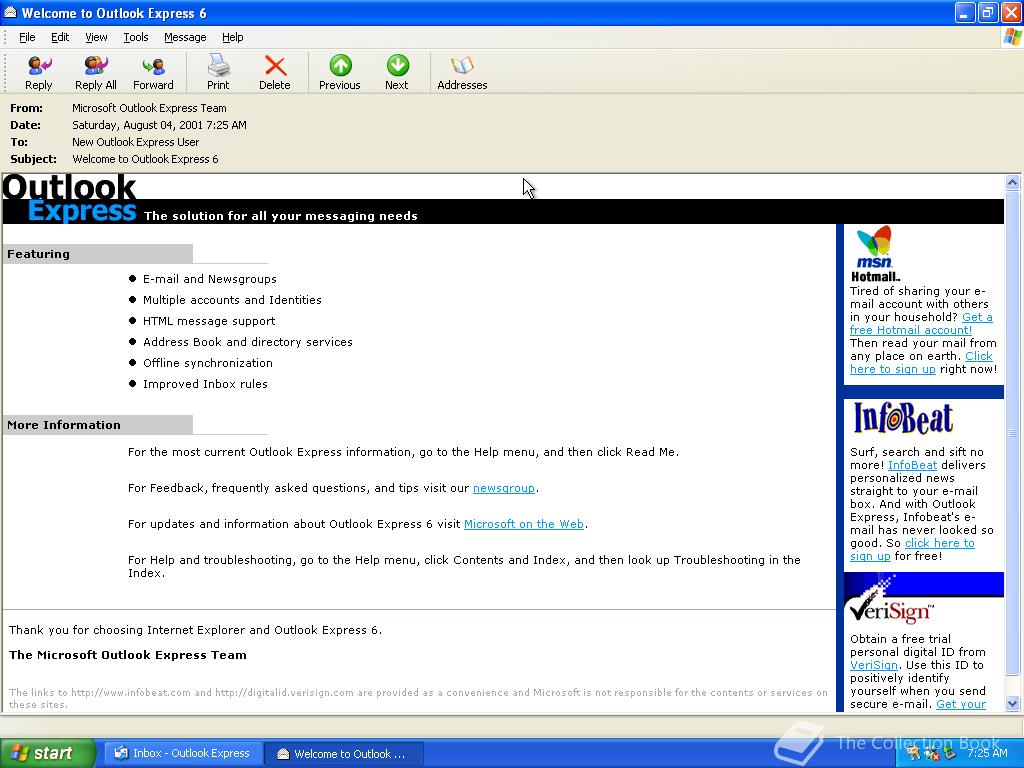Click the Hotmail 'Click here to sign up' link

[x=893, y=369]
